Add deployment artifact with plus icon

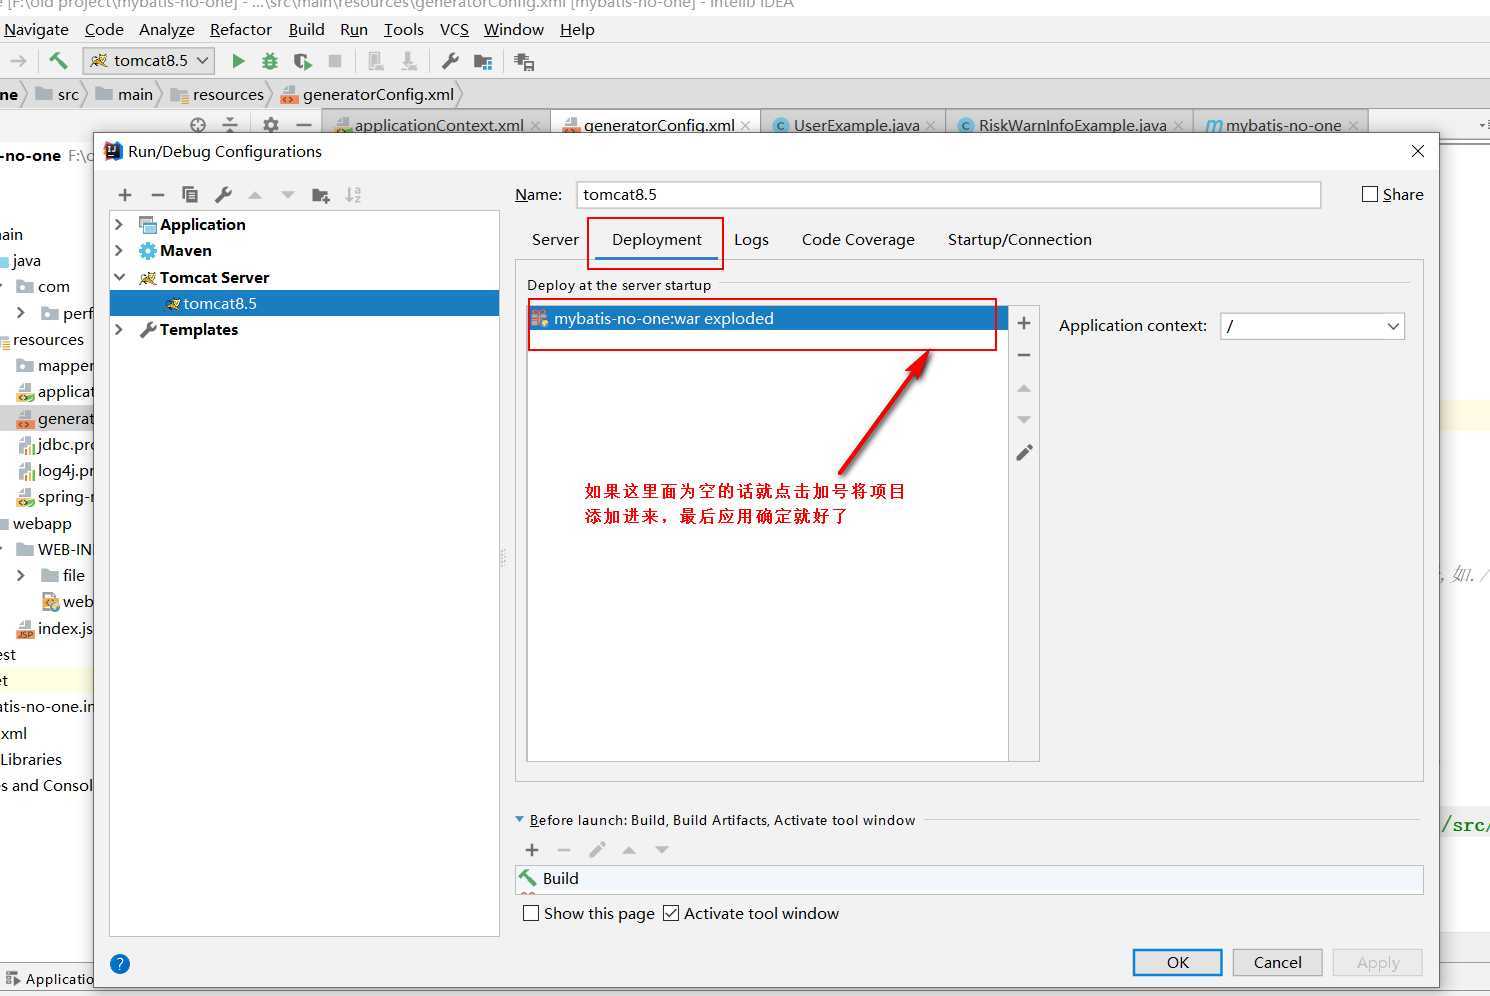[x=1024, y=323]
